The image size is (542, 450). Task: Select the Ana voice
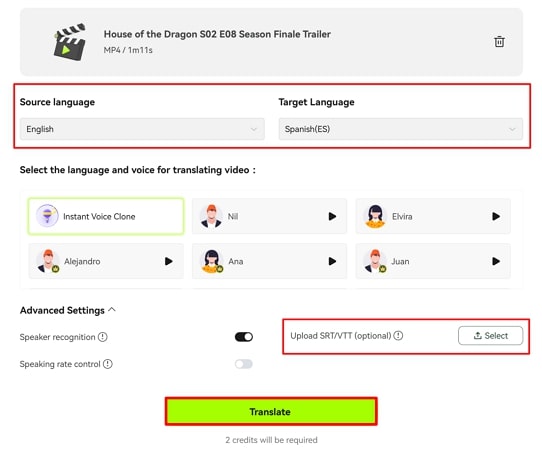(x=269, y=261)
